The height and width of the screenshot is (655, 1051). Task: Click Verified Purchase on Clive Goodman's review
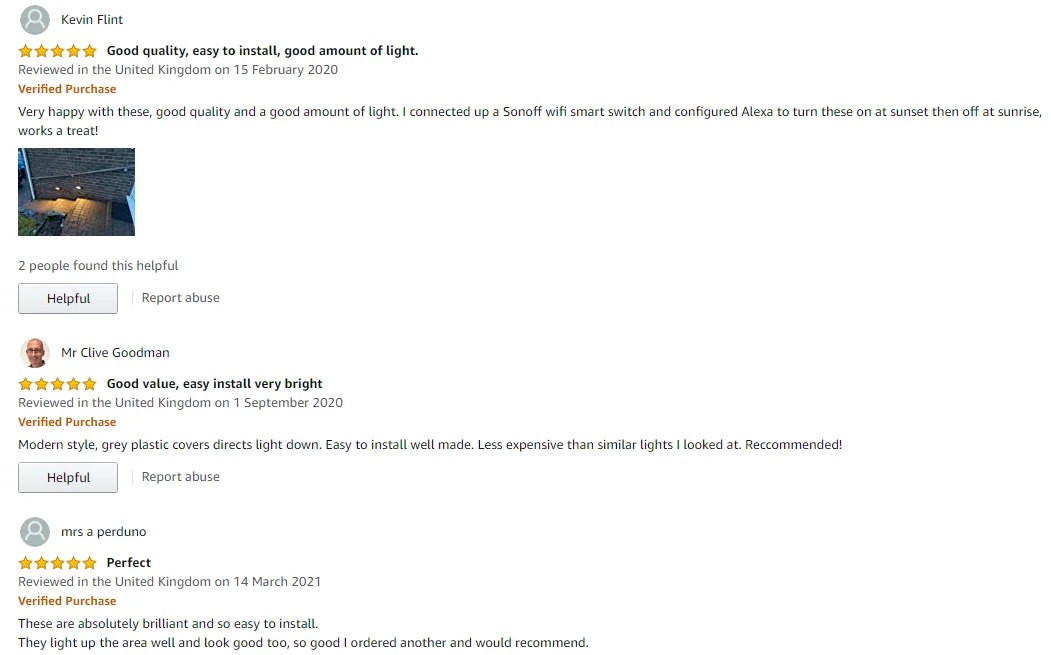pyautogui.click(x=67, y=422)
